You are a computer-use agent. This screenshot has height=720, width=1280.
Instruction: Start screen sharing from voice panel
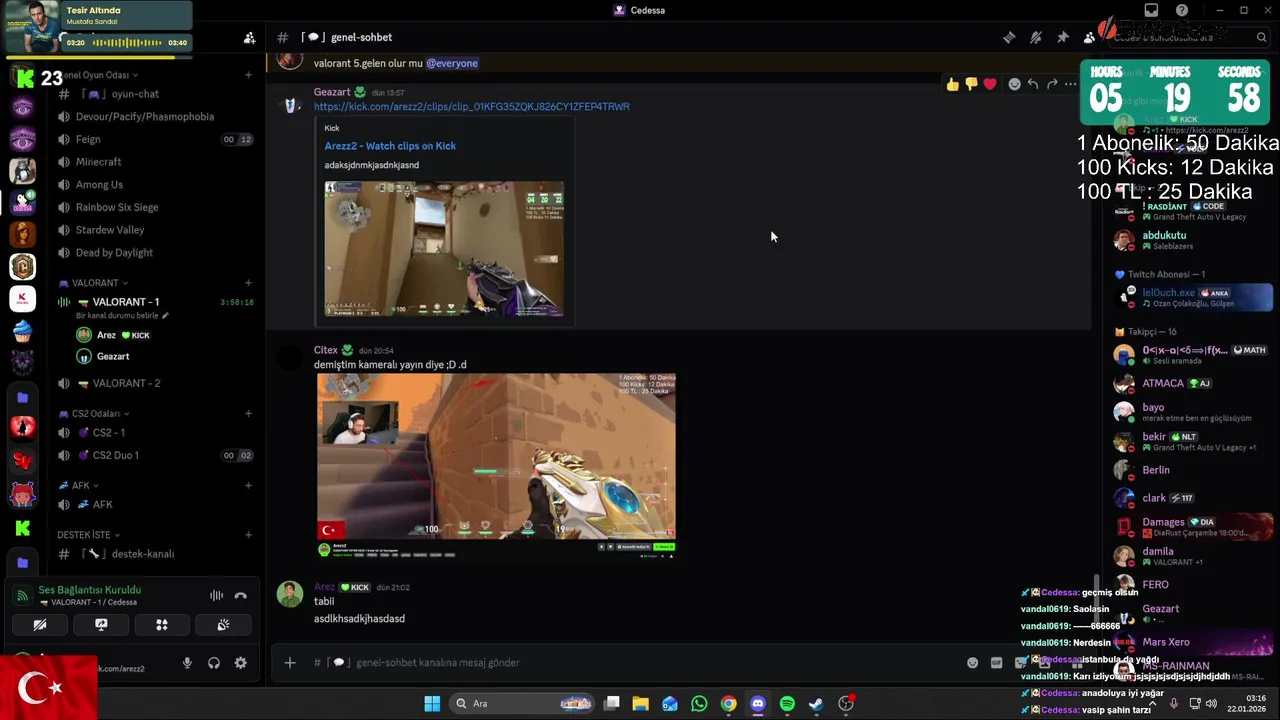[x=101, y=625]
